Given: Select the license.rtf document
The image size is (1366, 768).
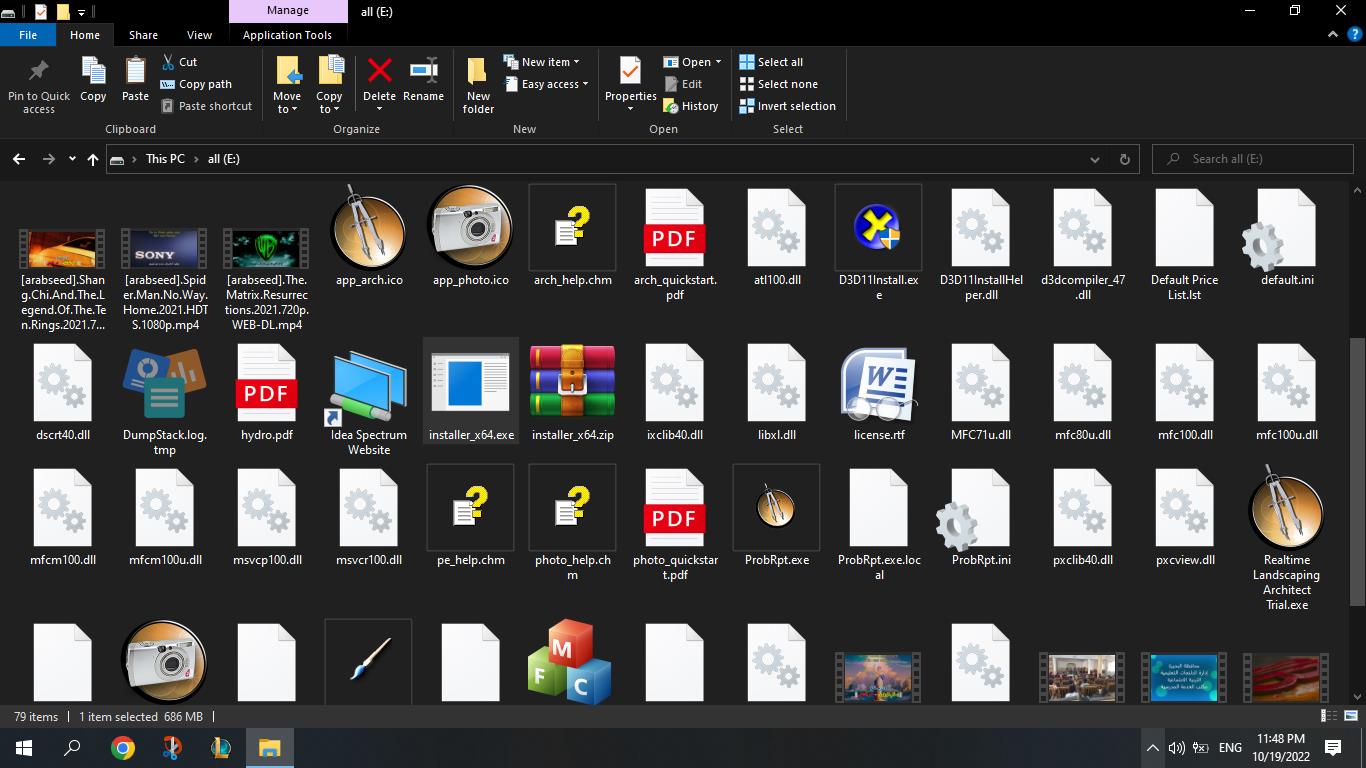Looking at the screenshot, I should (x=878, y=393).
